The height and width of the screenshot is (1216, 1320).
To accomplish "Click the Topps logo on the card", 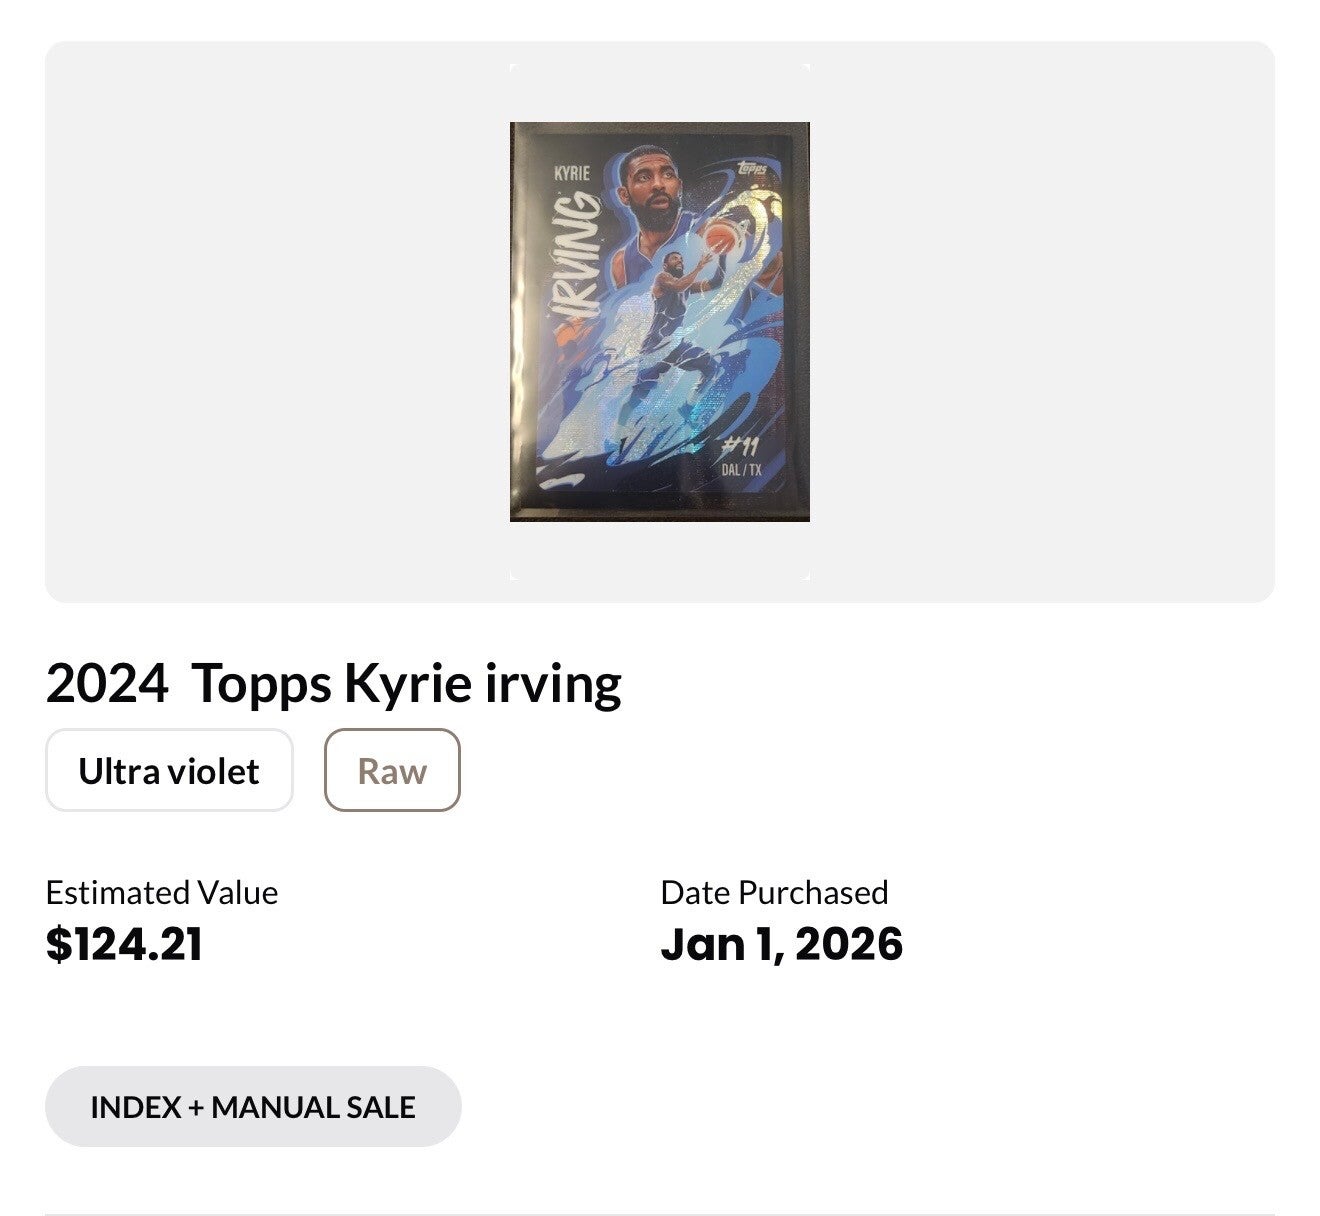I will [x=752, y=172].
